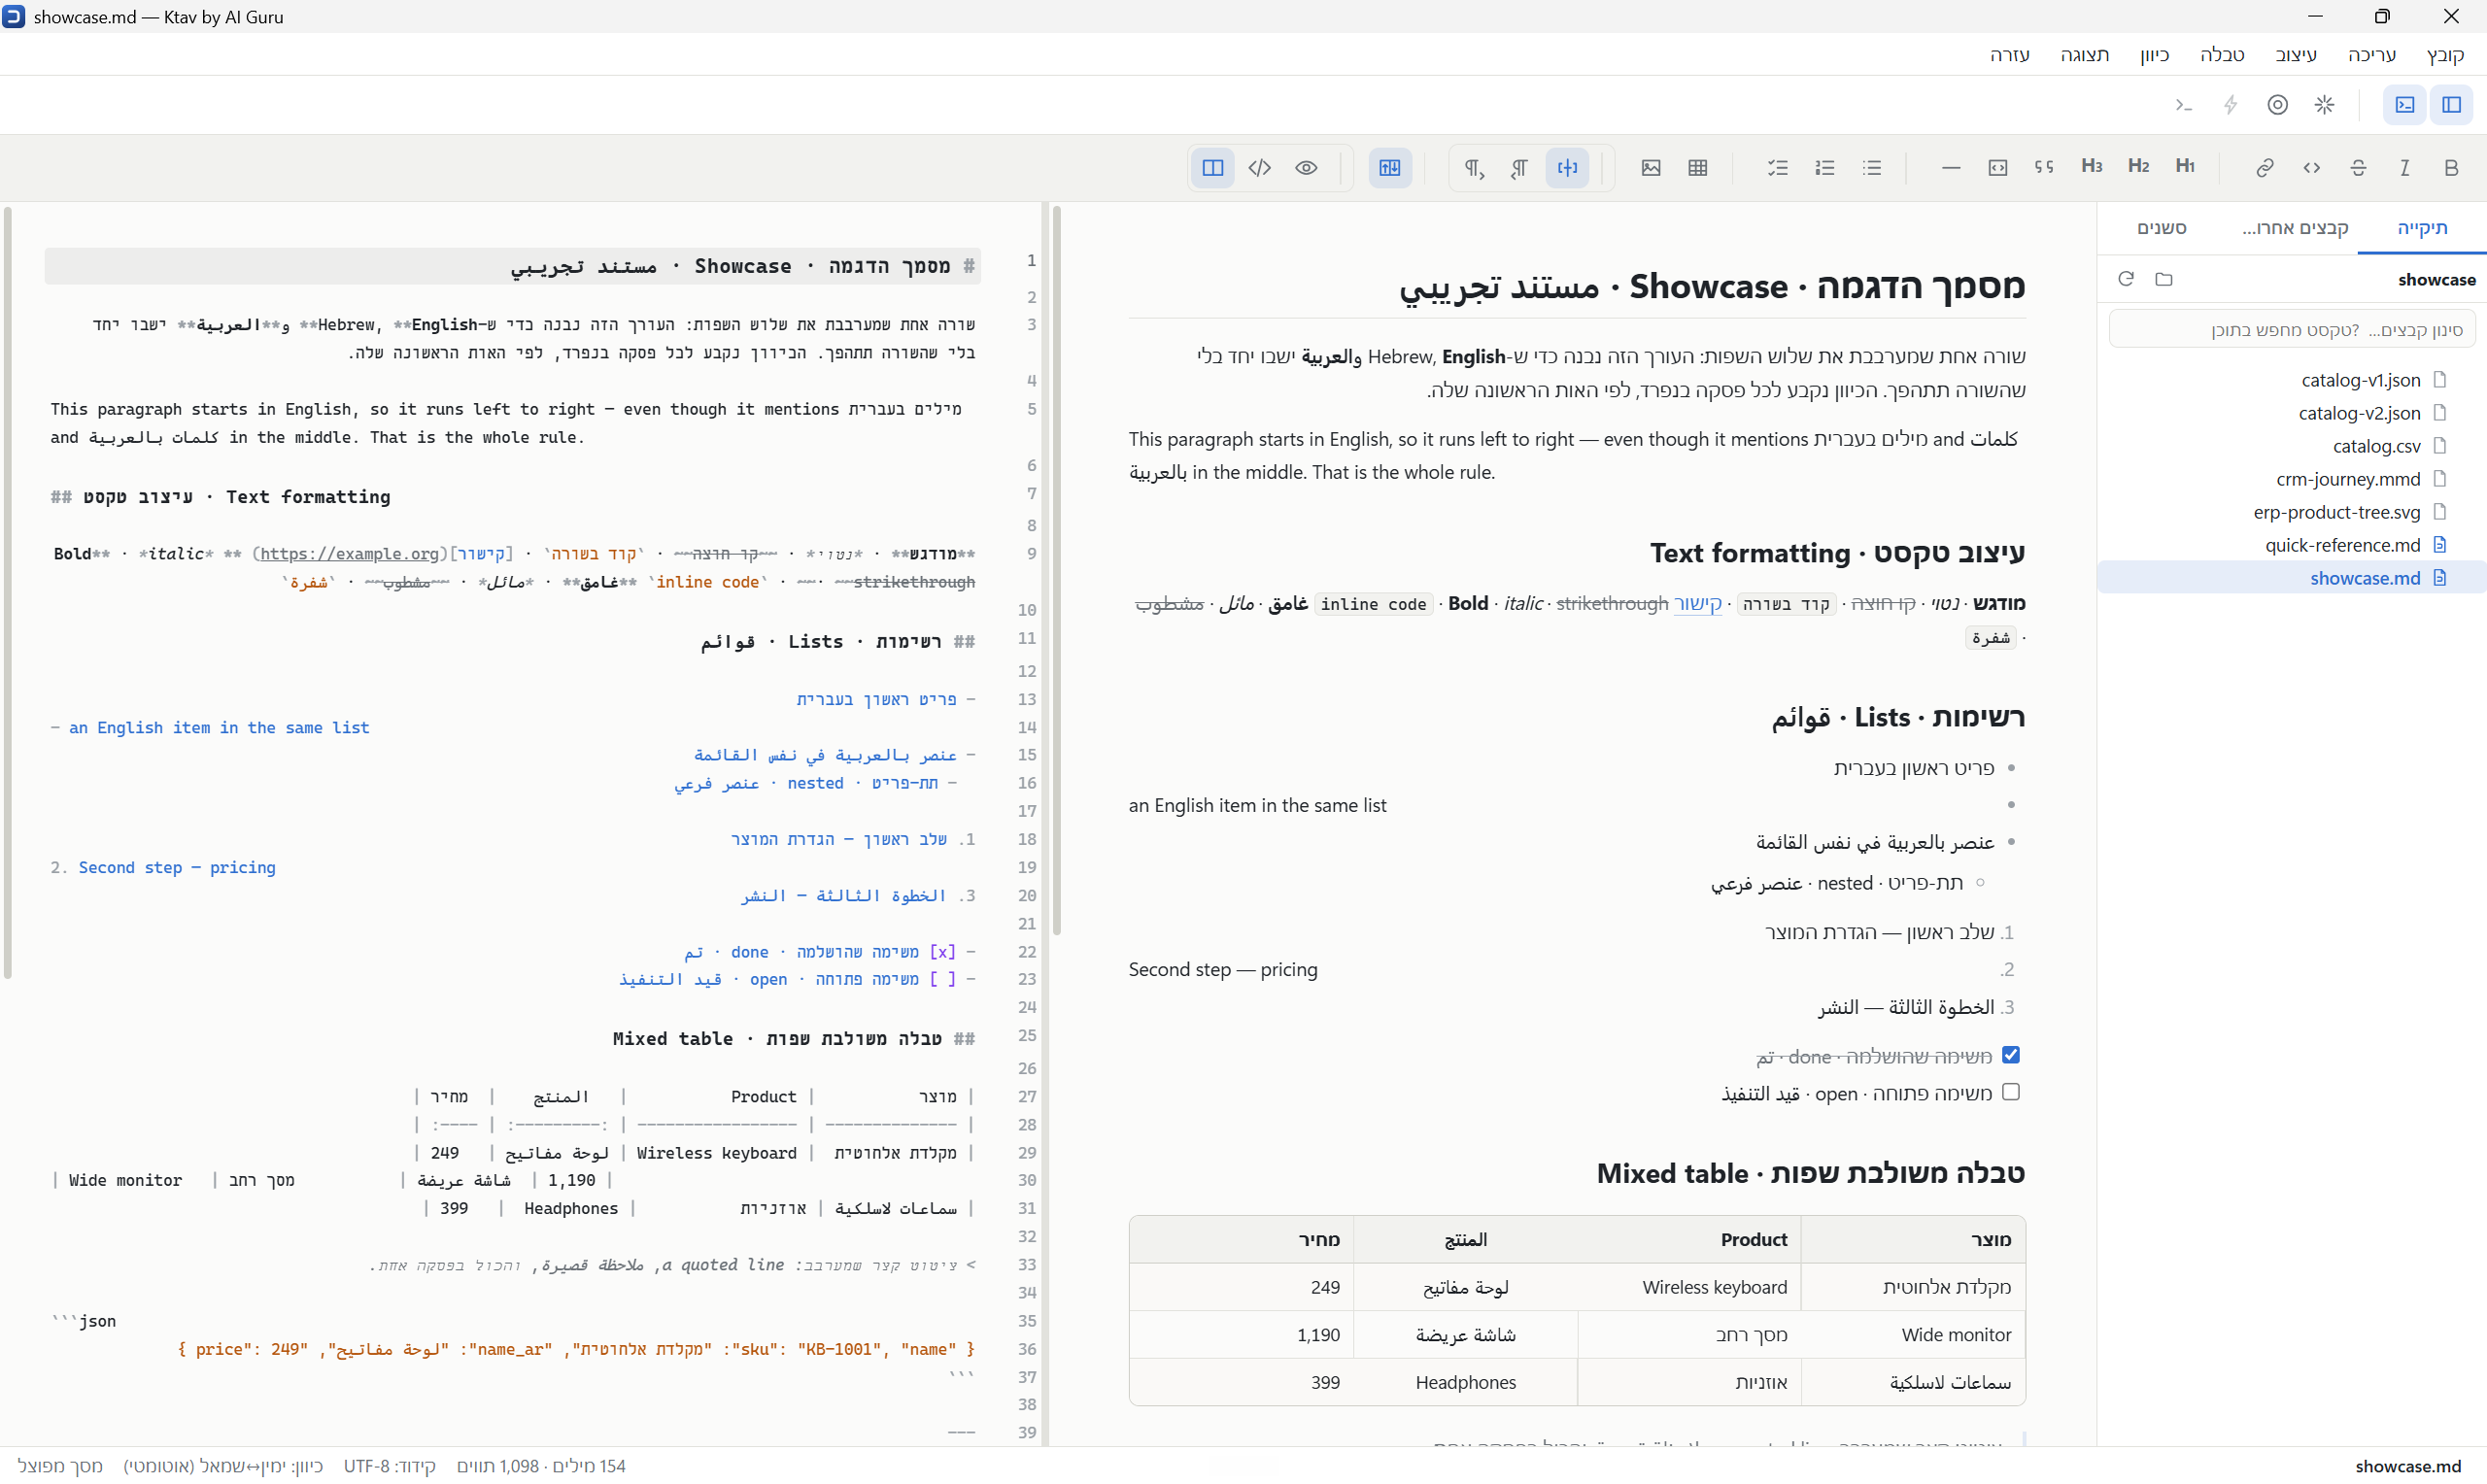This screenshot has height=1484, width=2487.
Task: Open the טבלה menu
Action: [x=2222, y=55]
